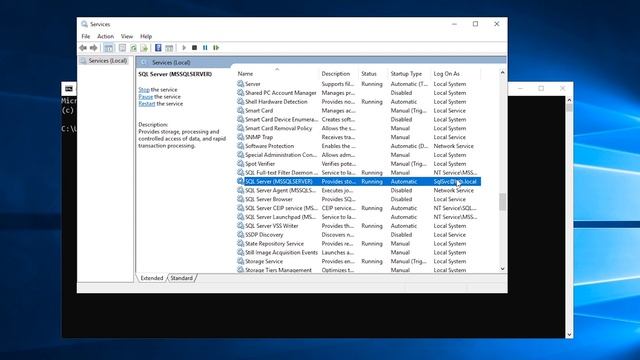Image resolution: width=640 pixels, height=360 pixels.
Task: Sort by the Status column header
Action: pos(373,73)
